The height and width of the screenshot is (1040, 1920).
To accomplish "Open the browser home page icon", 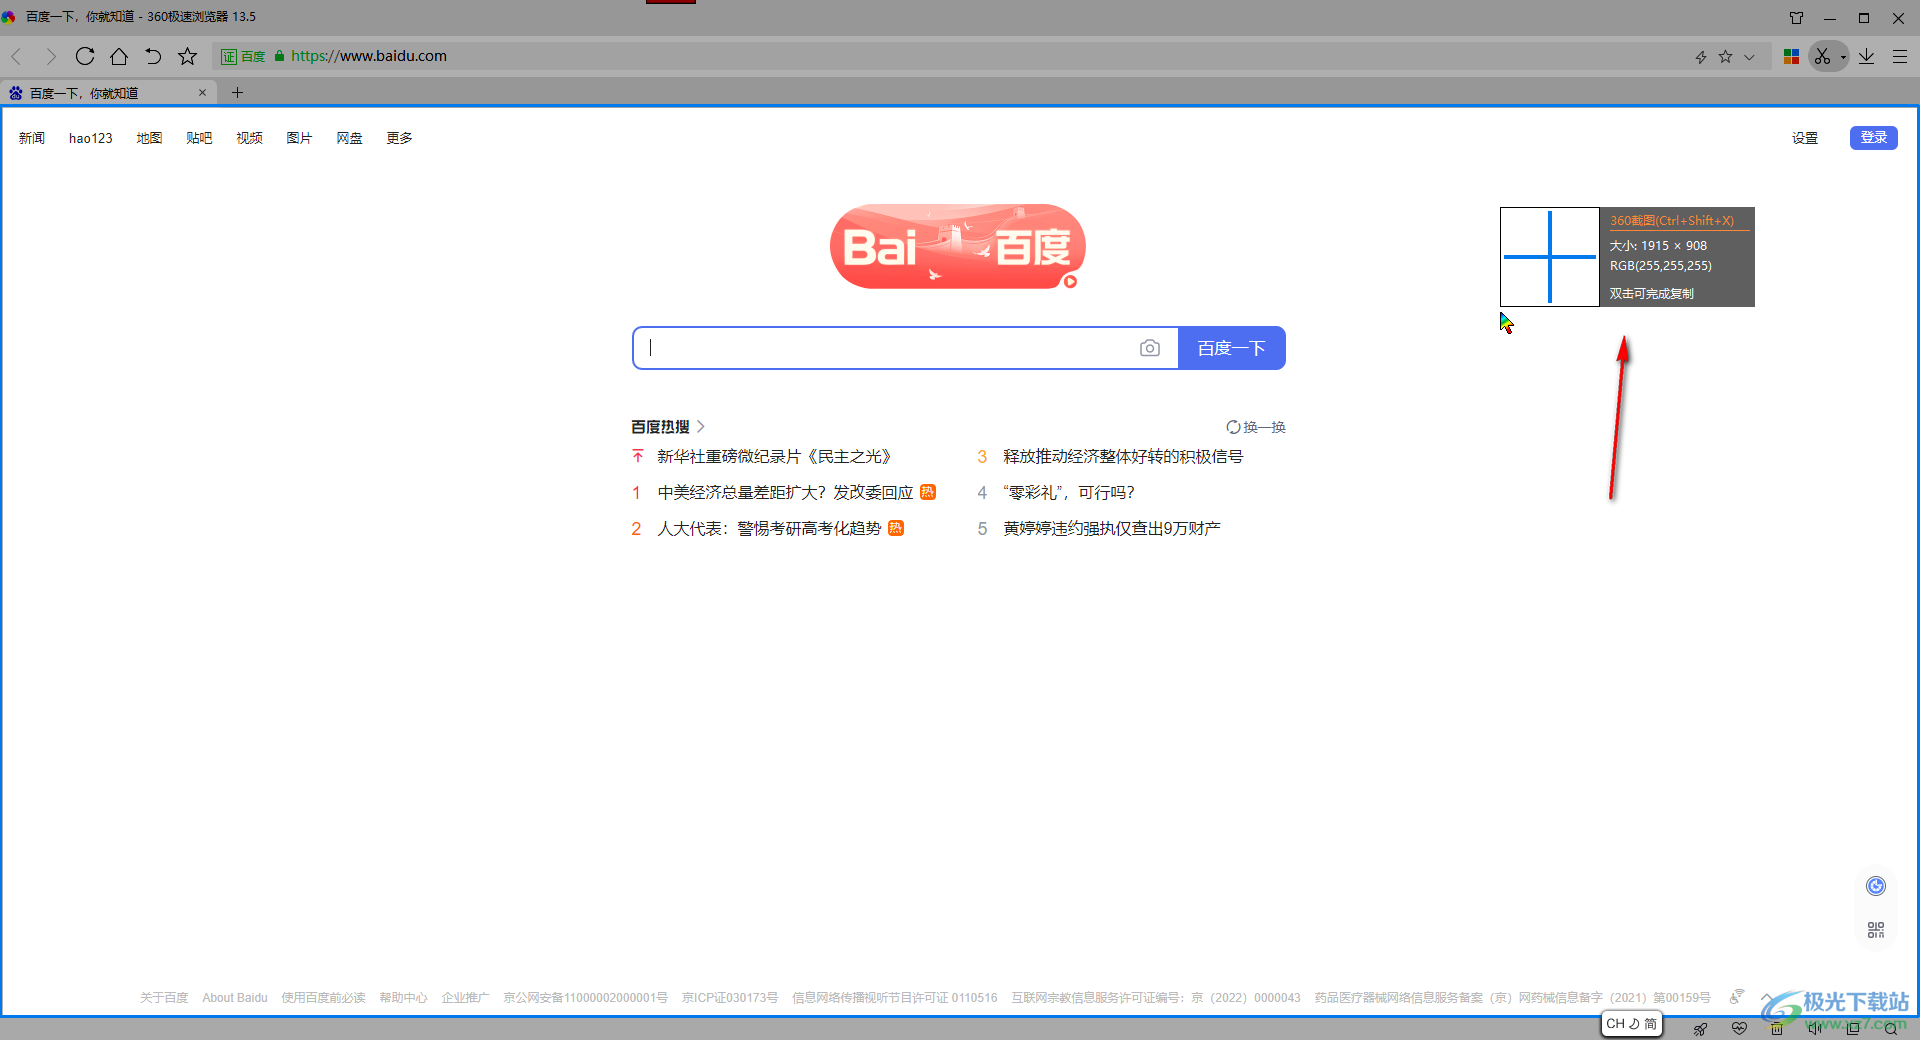I will pyautogui.click(x=119, y=56).
